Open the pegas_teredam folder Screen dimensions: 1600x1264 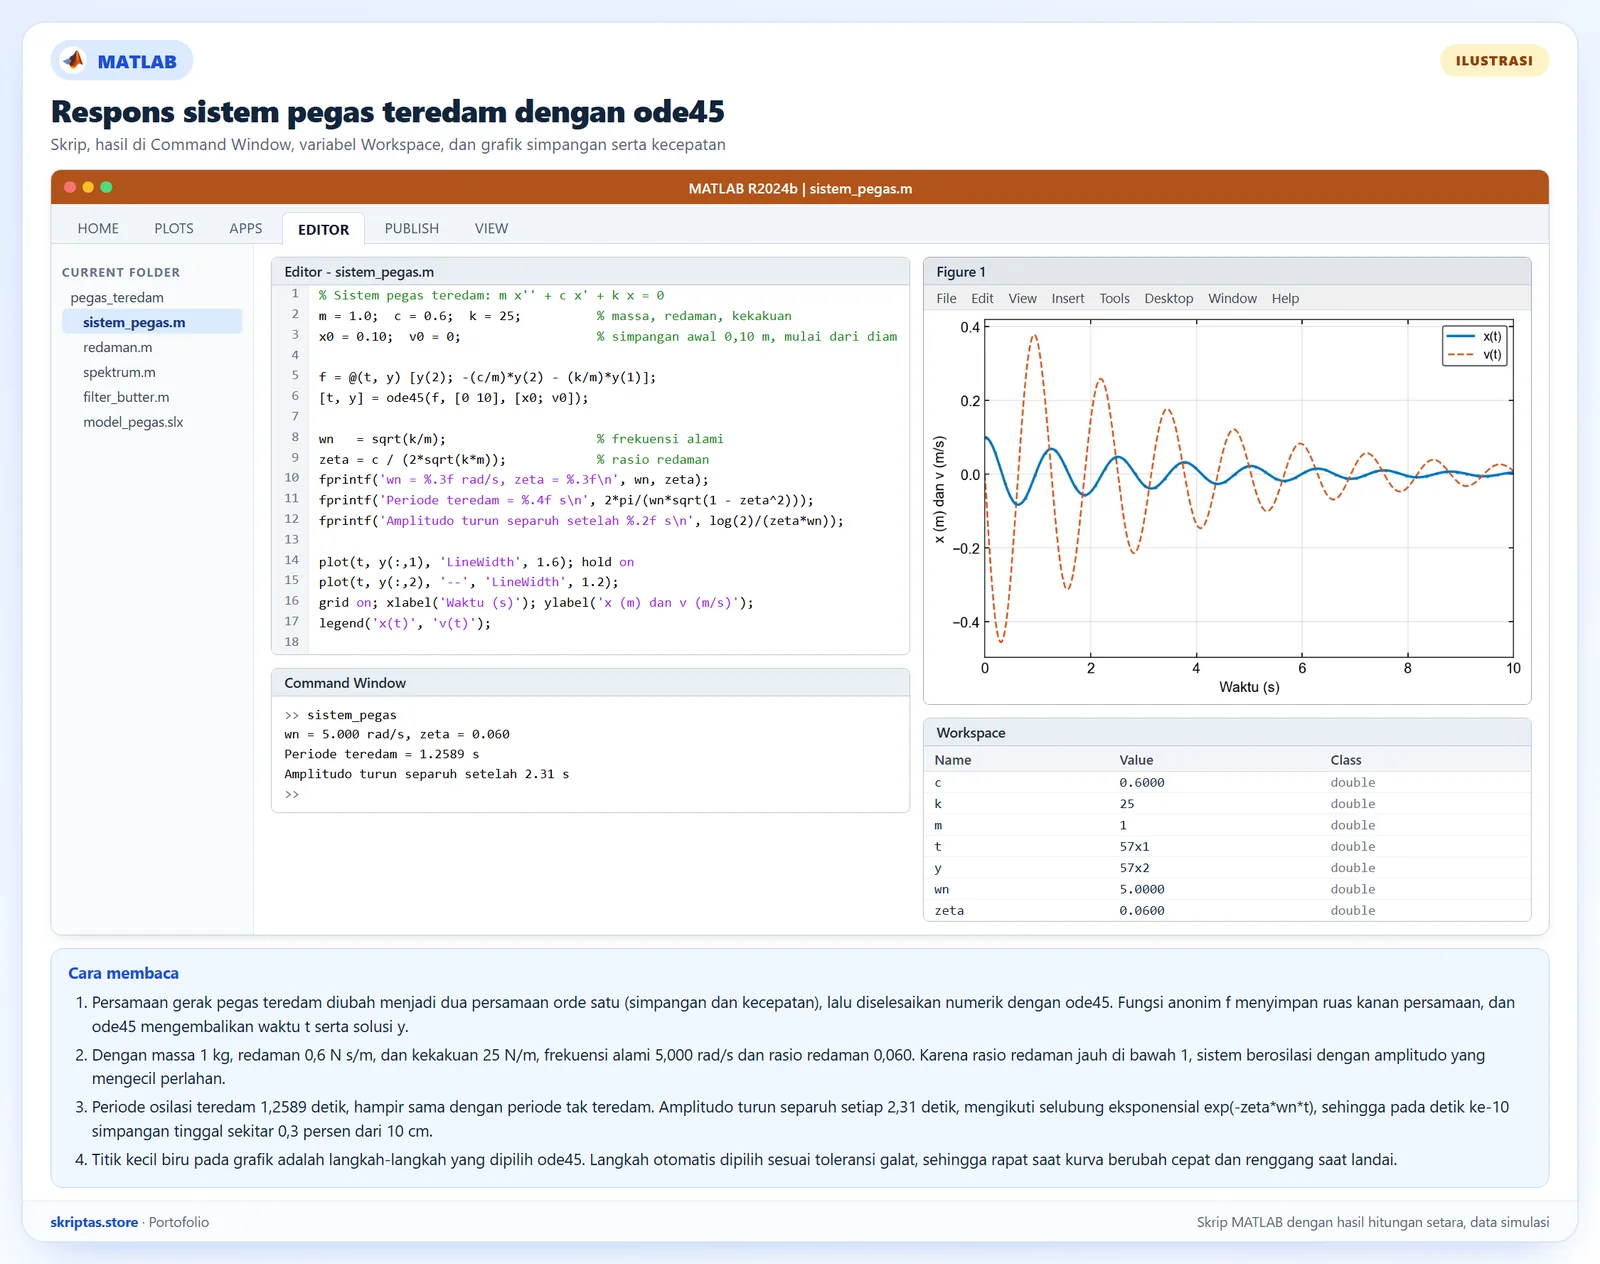click(x=117, y=298)
